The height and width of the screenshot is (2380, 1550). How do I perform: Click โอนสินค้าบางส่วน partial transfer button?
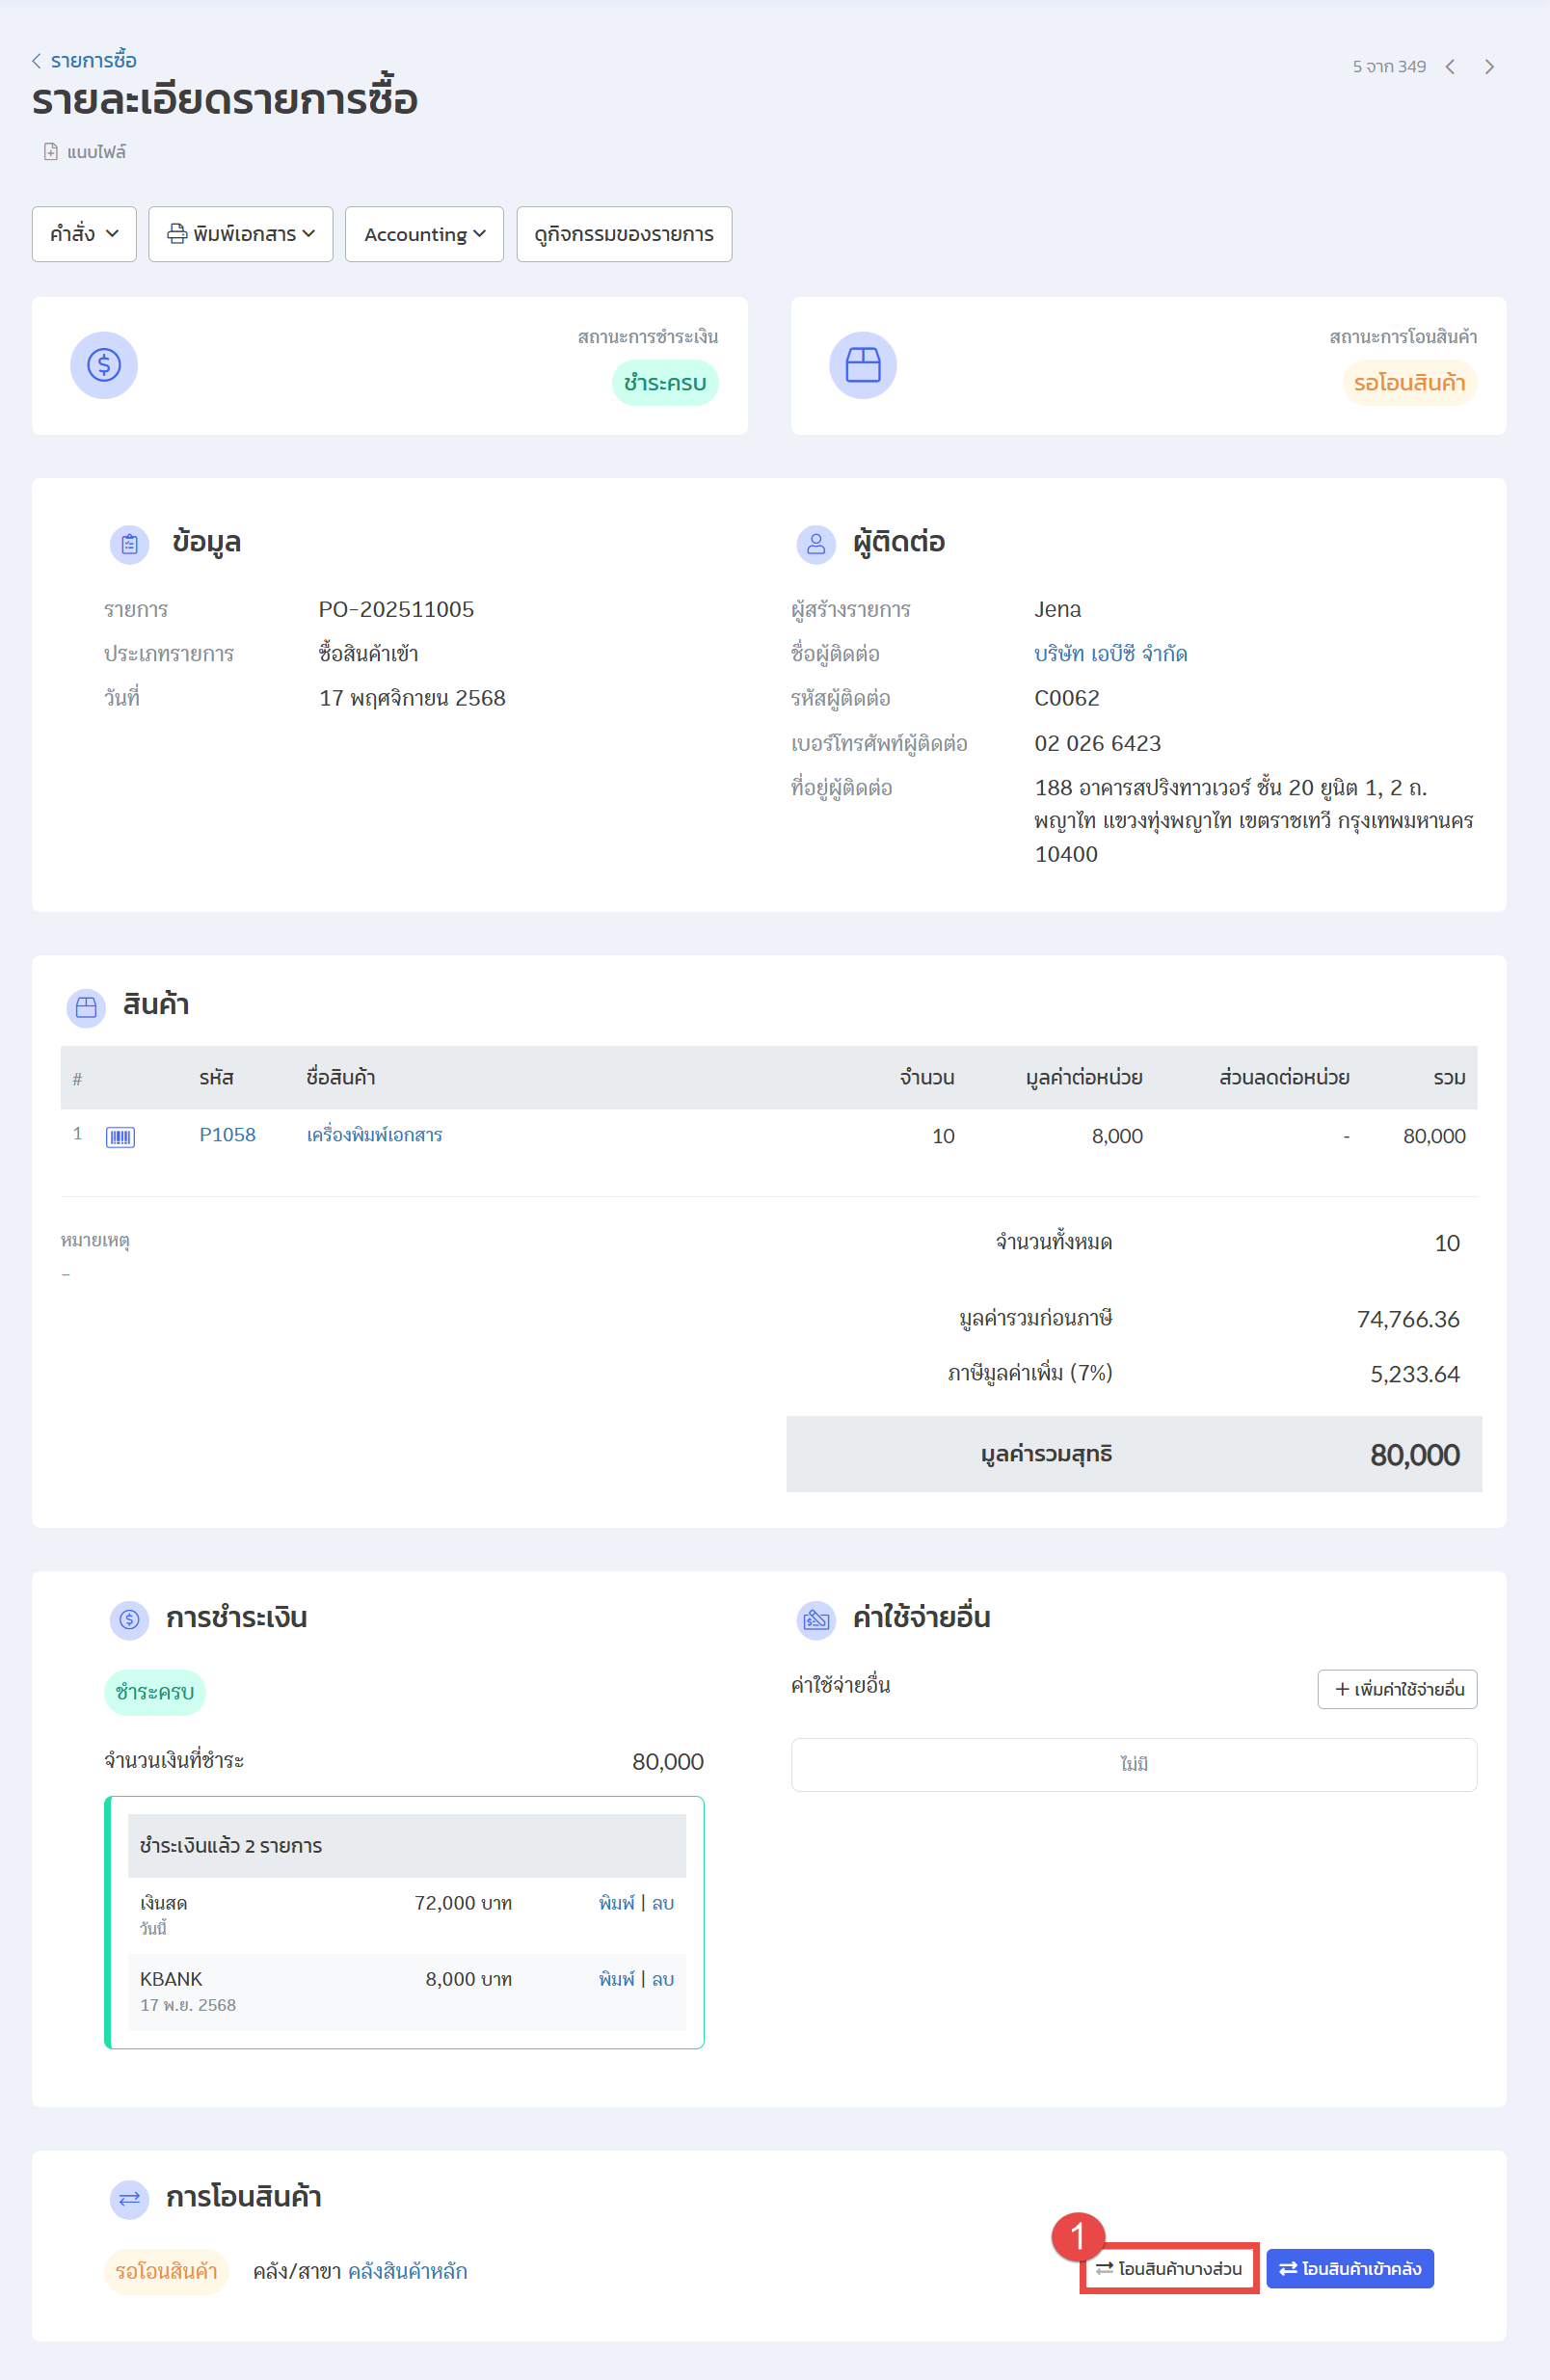[1168, 2268]
